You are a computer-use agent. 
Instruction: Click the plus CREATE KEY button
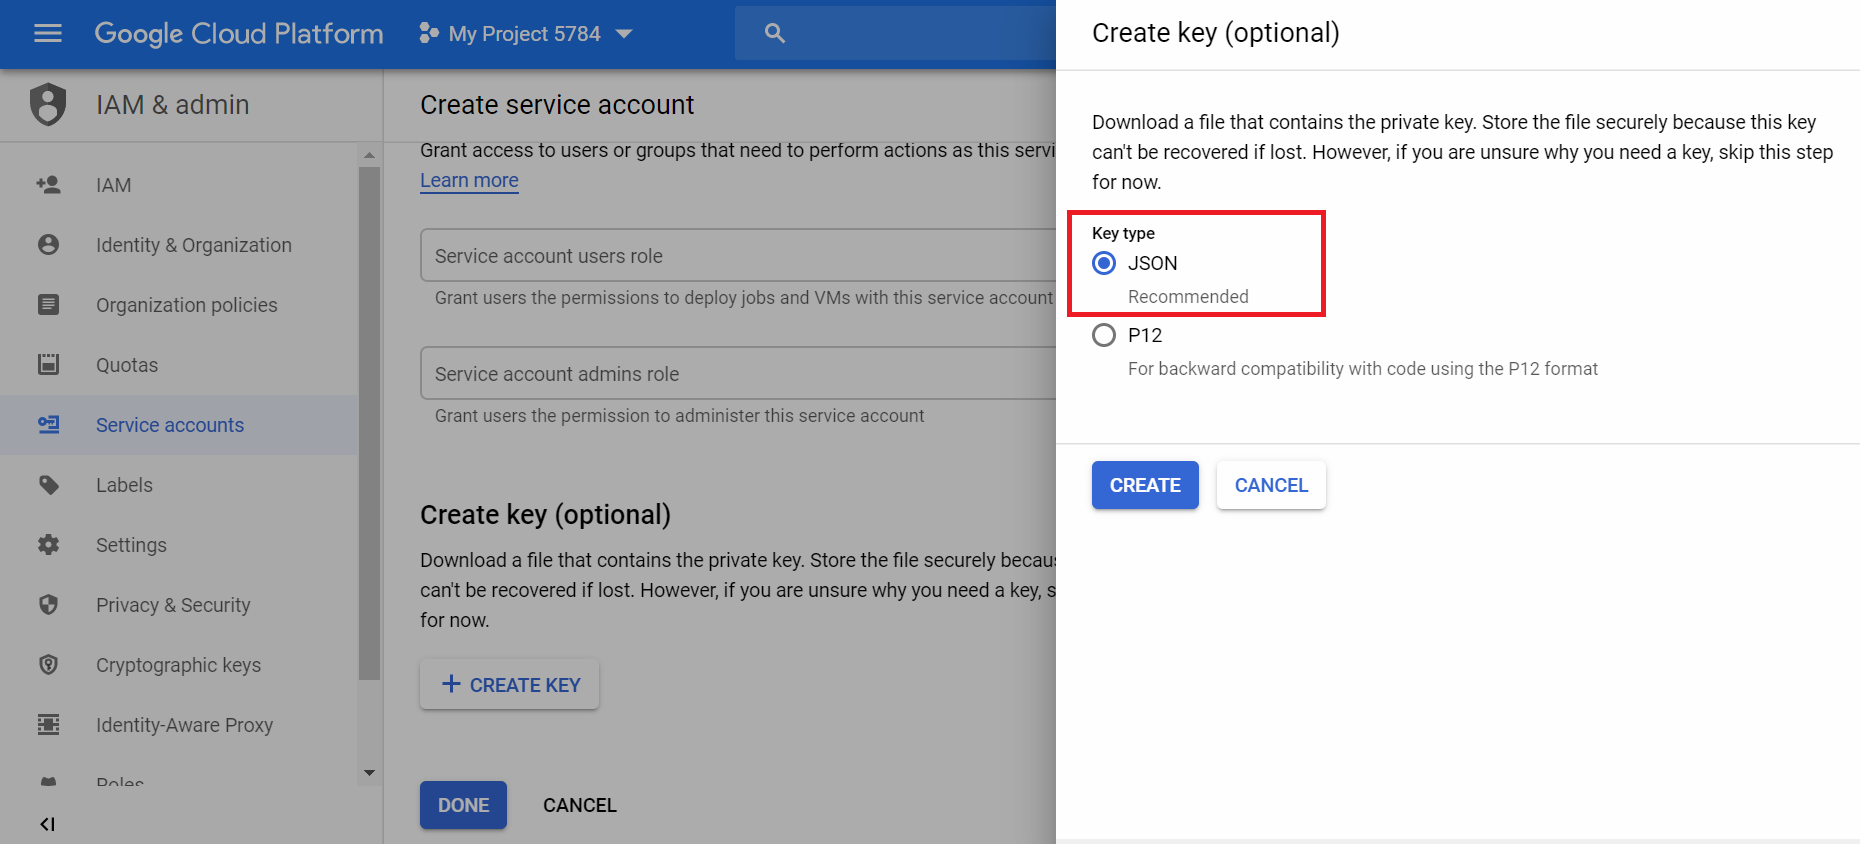pyautogui.click(x=510, y=685)
